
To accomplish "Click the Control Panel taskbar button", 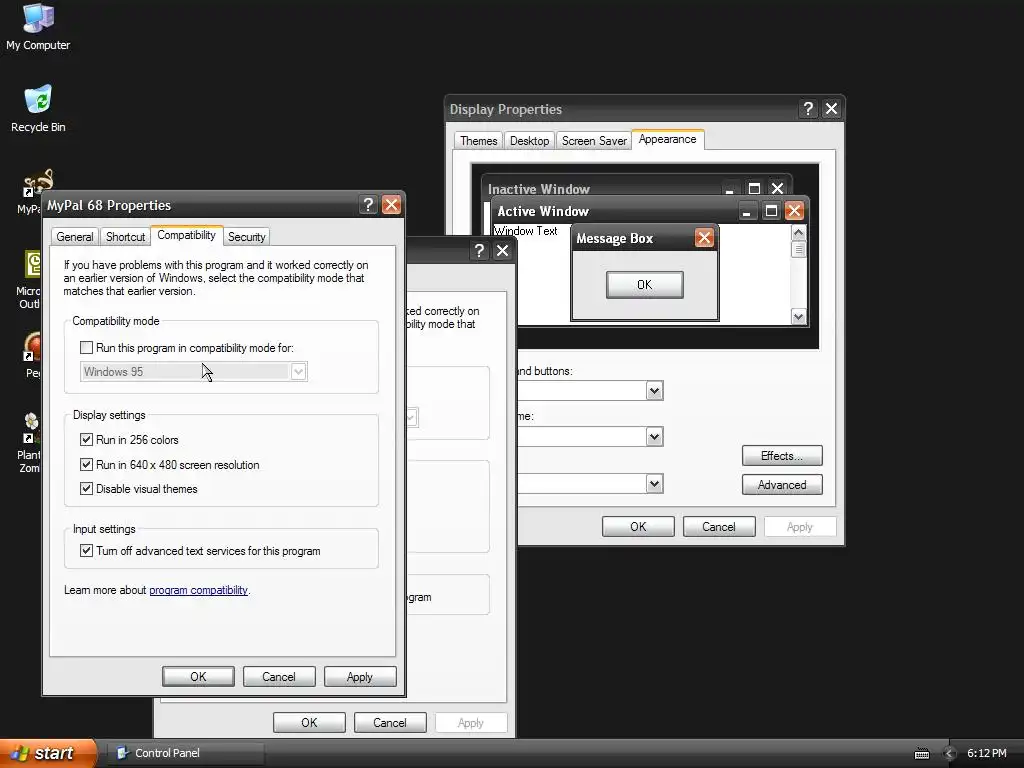I will coord(185,753).
